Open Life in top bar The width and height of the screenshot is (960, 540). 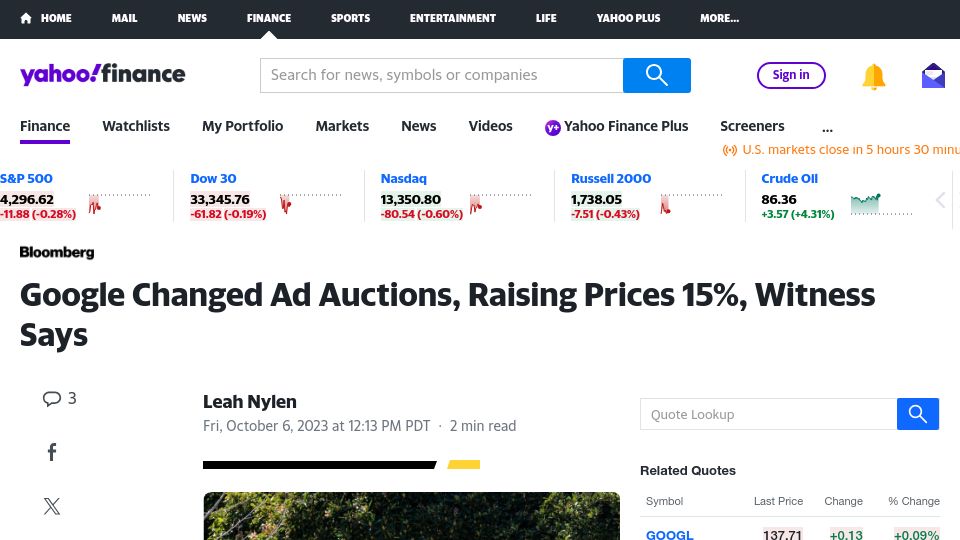546,18
